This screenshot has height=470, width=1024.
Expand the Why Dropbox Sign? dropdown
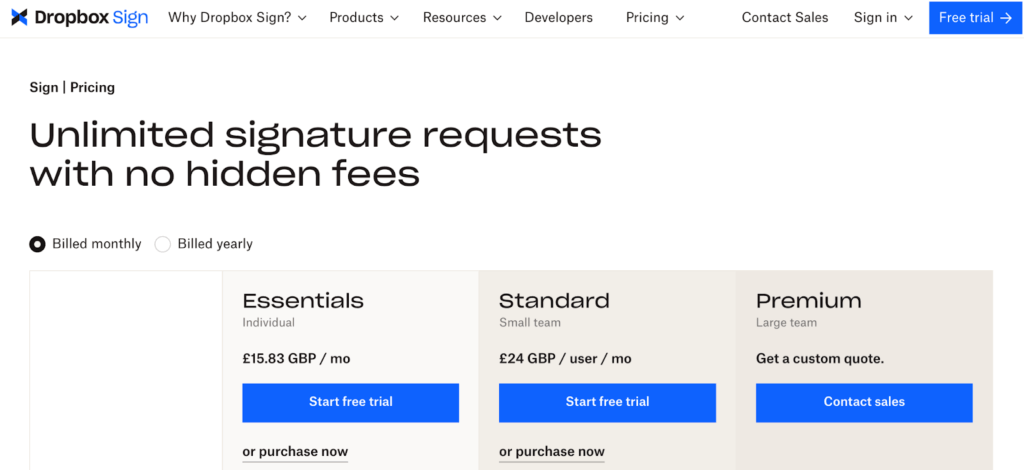click(x=237, y=18)
